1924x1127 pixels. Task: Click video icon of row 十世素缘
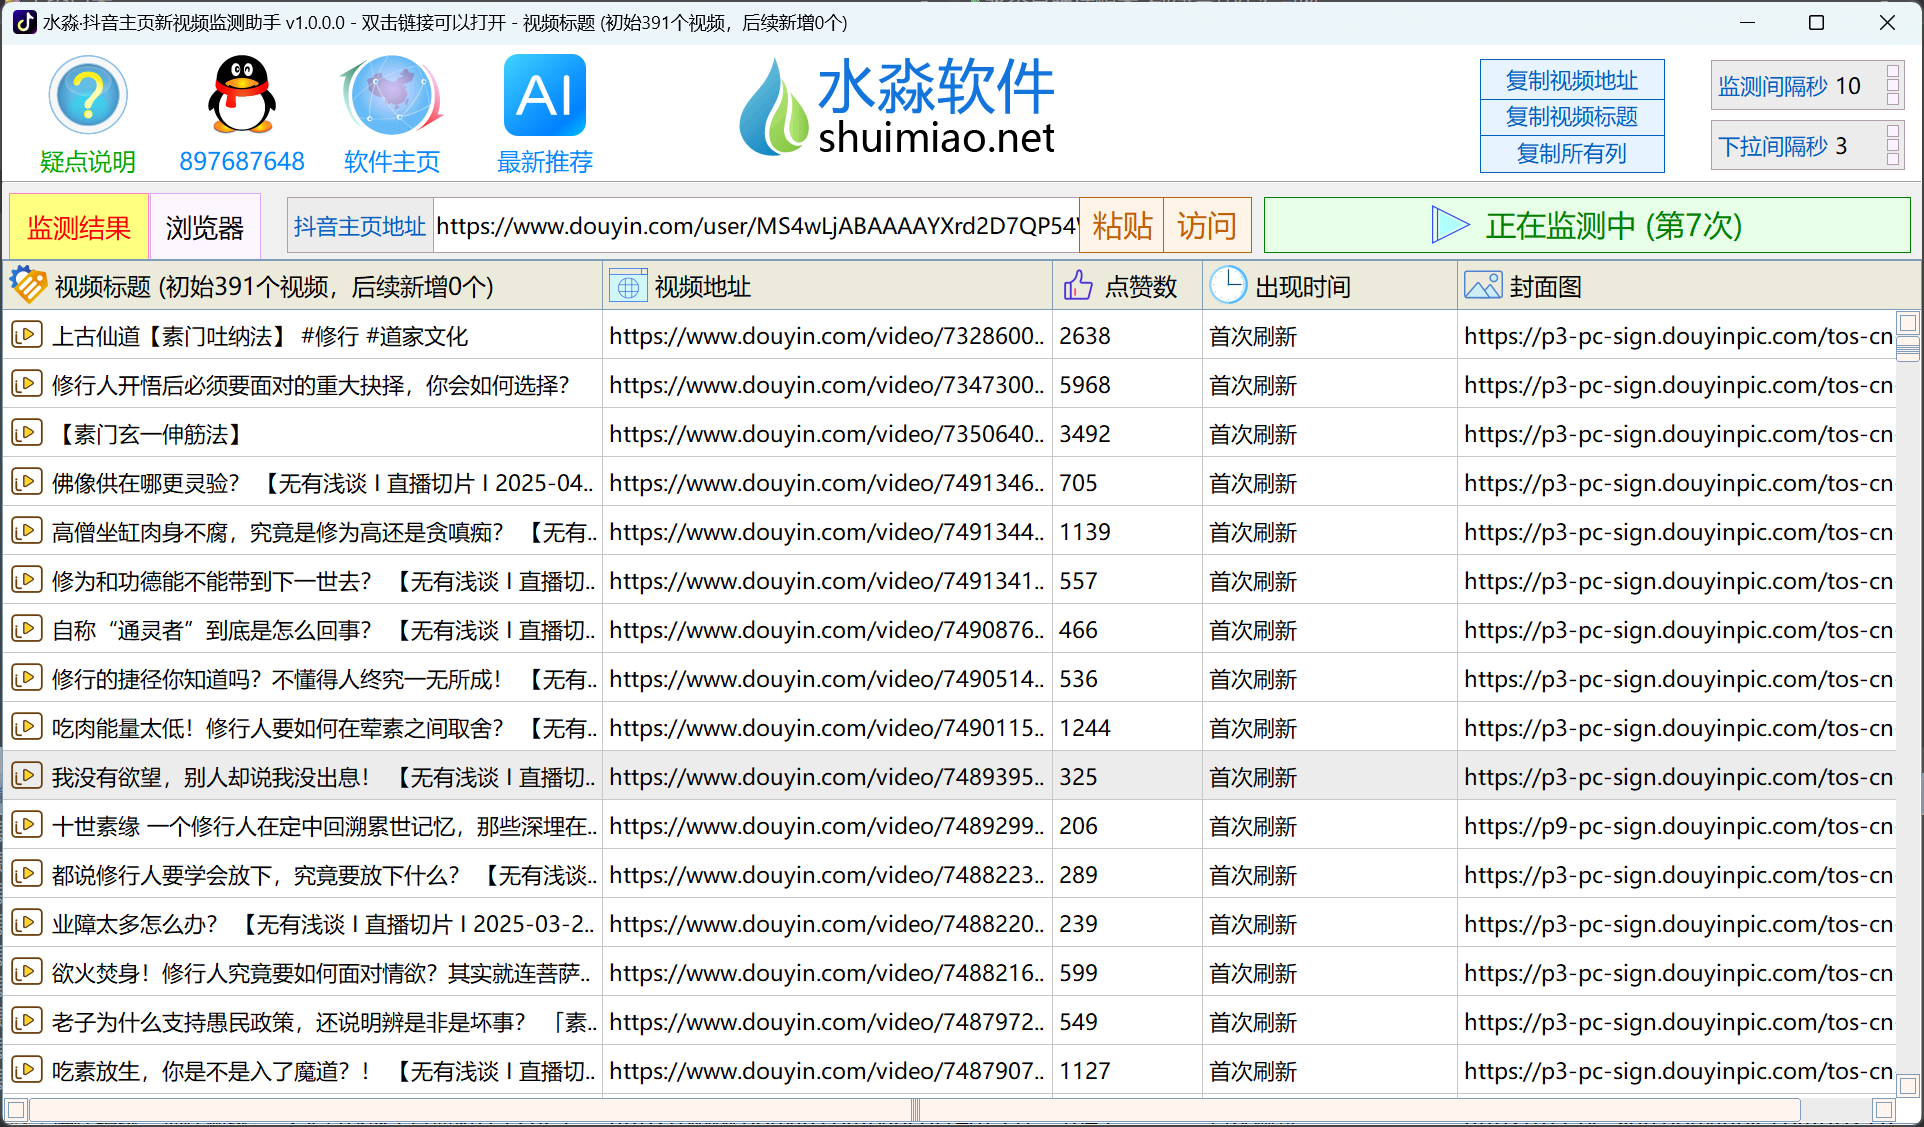point(27,825)
